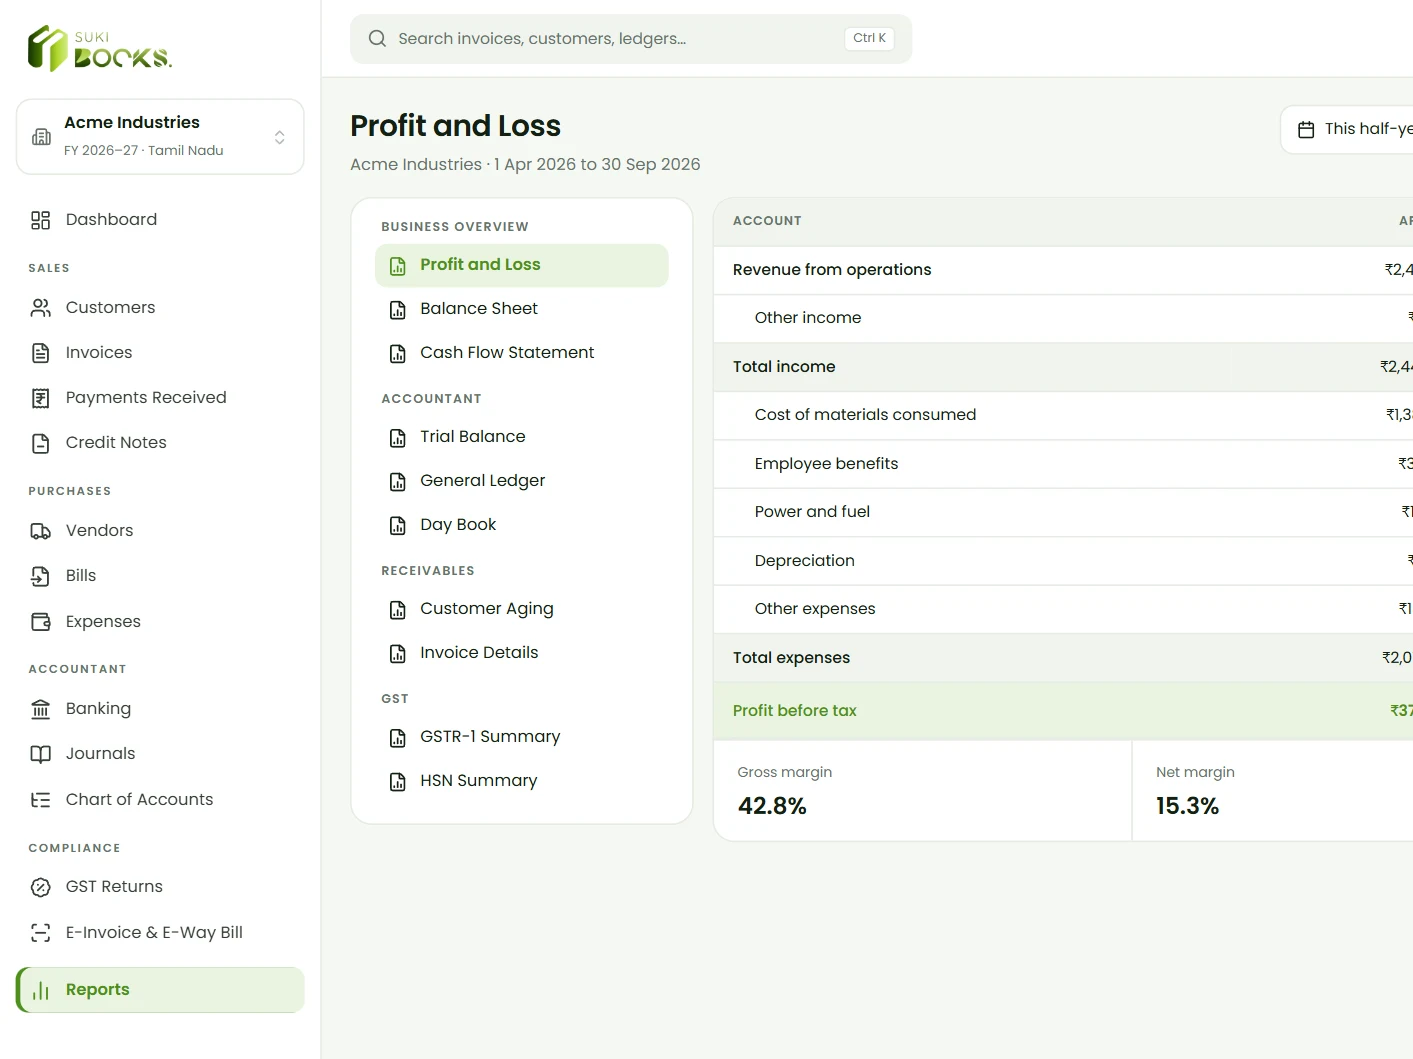Click the Invoices document icon

(40, 353)
